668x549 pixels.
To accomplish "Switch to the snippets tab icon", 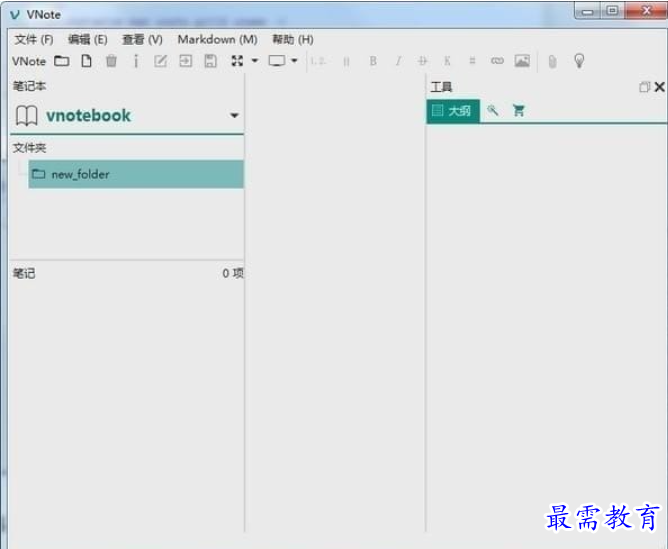I will pyautogui.click(x=492, y=111).
